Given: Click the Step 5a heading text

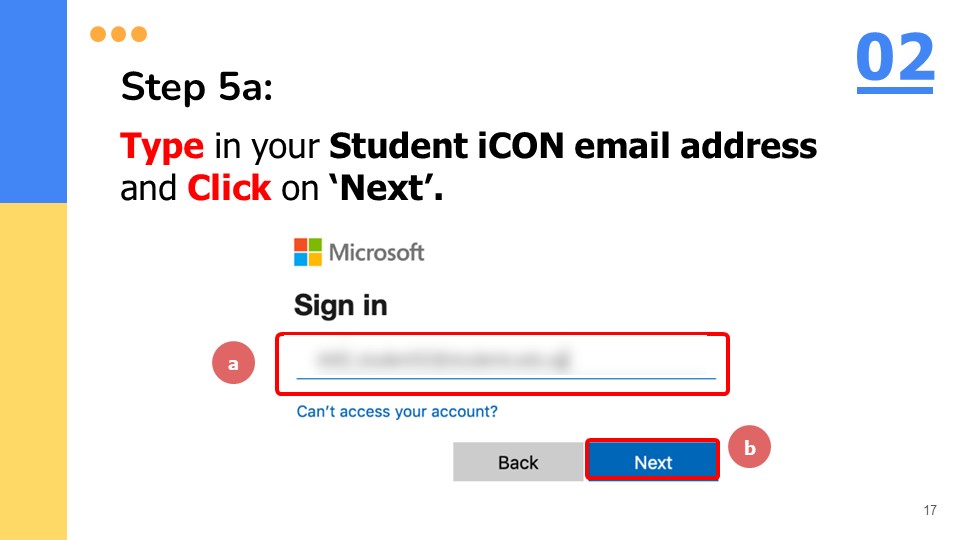Looking at the screenshot, I should [x=197, y=87].
